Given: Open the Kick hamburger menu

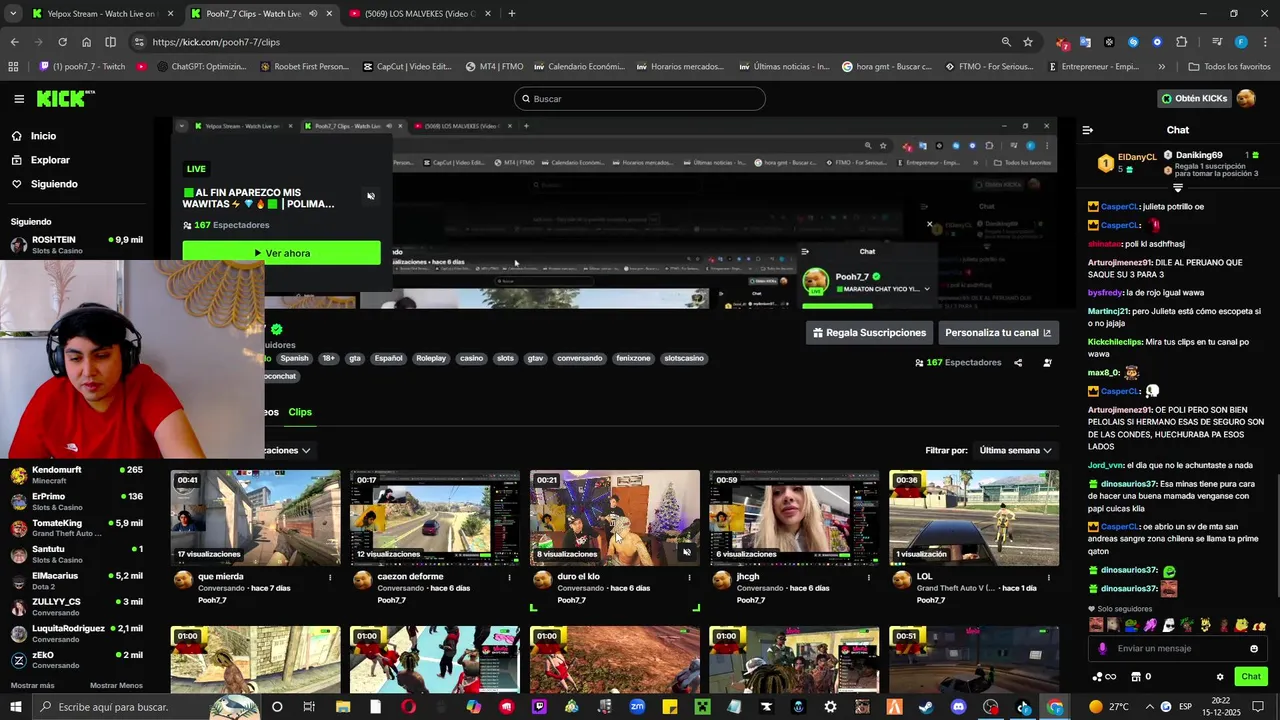Looking at the screenshot, I should [x=19, y=99].
